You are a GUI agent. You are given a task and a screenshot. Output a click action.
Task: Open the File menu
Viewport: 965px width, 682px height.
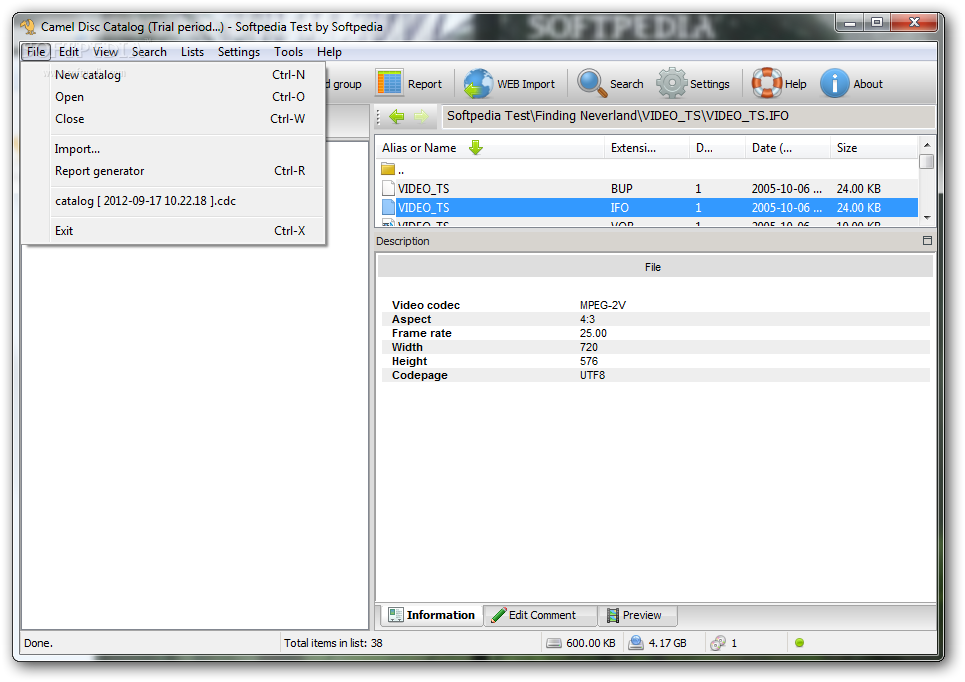click(x=36, y=52)
